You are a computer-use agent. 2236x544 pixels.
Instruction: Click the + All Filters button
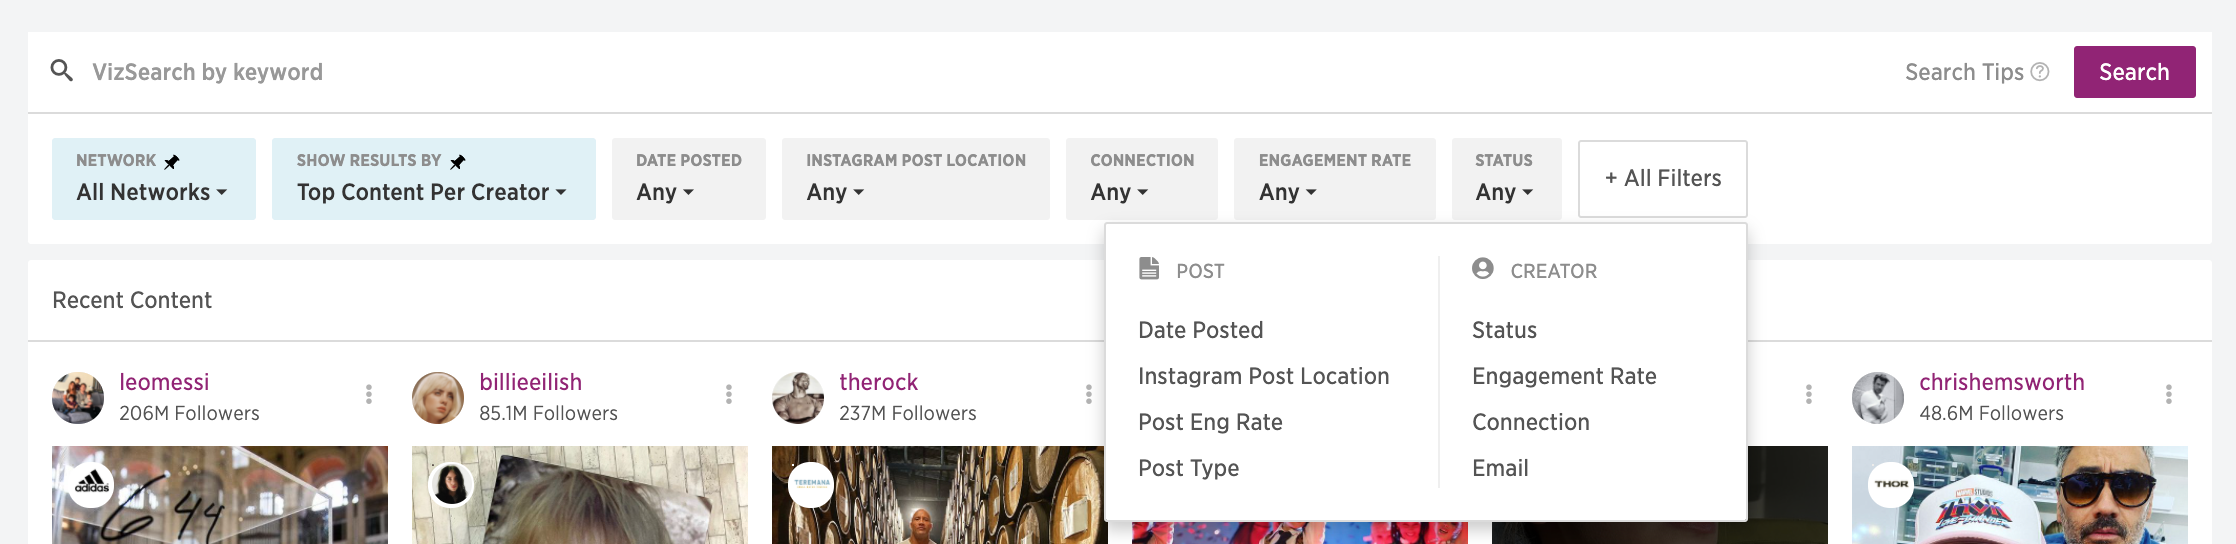coord(1663,179)
